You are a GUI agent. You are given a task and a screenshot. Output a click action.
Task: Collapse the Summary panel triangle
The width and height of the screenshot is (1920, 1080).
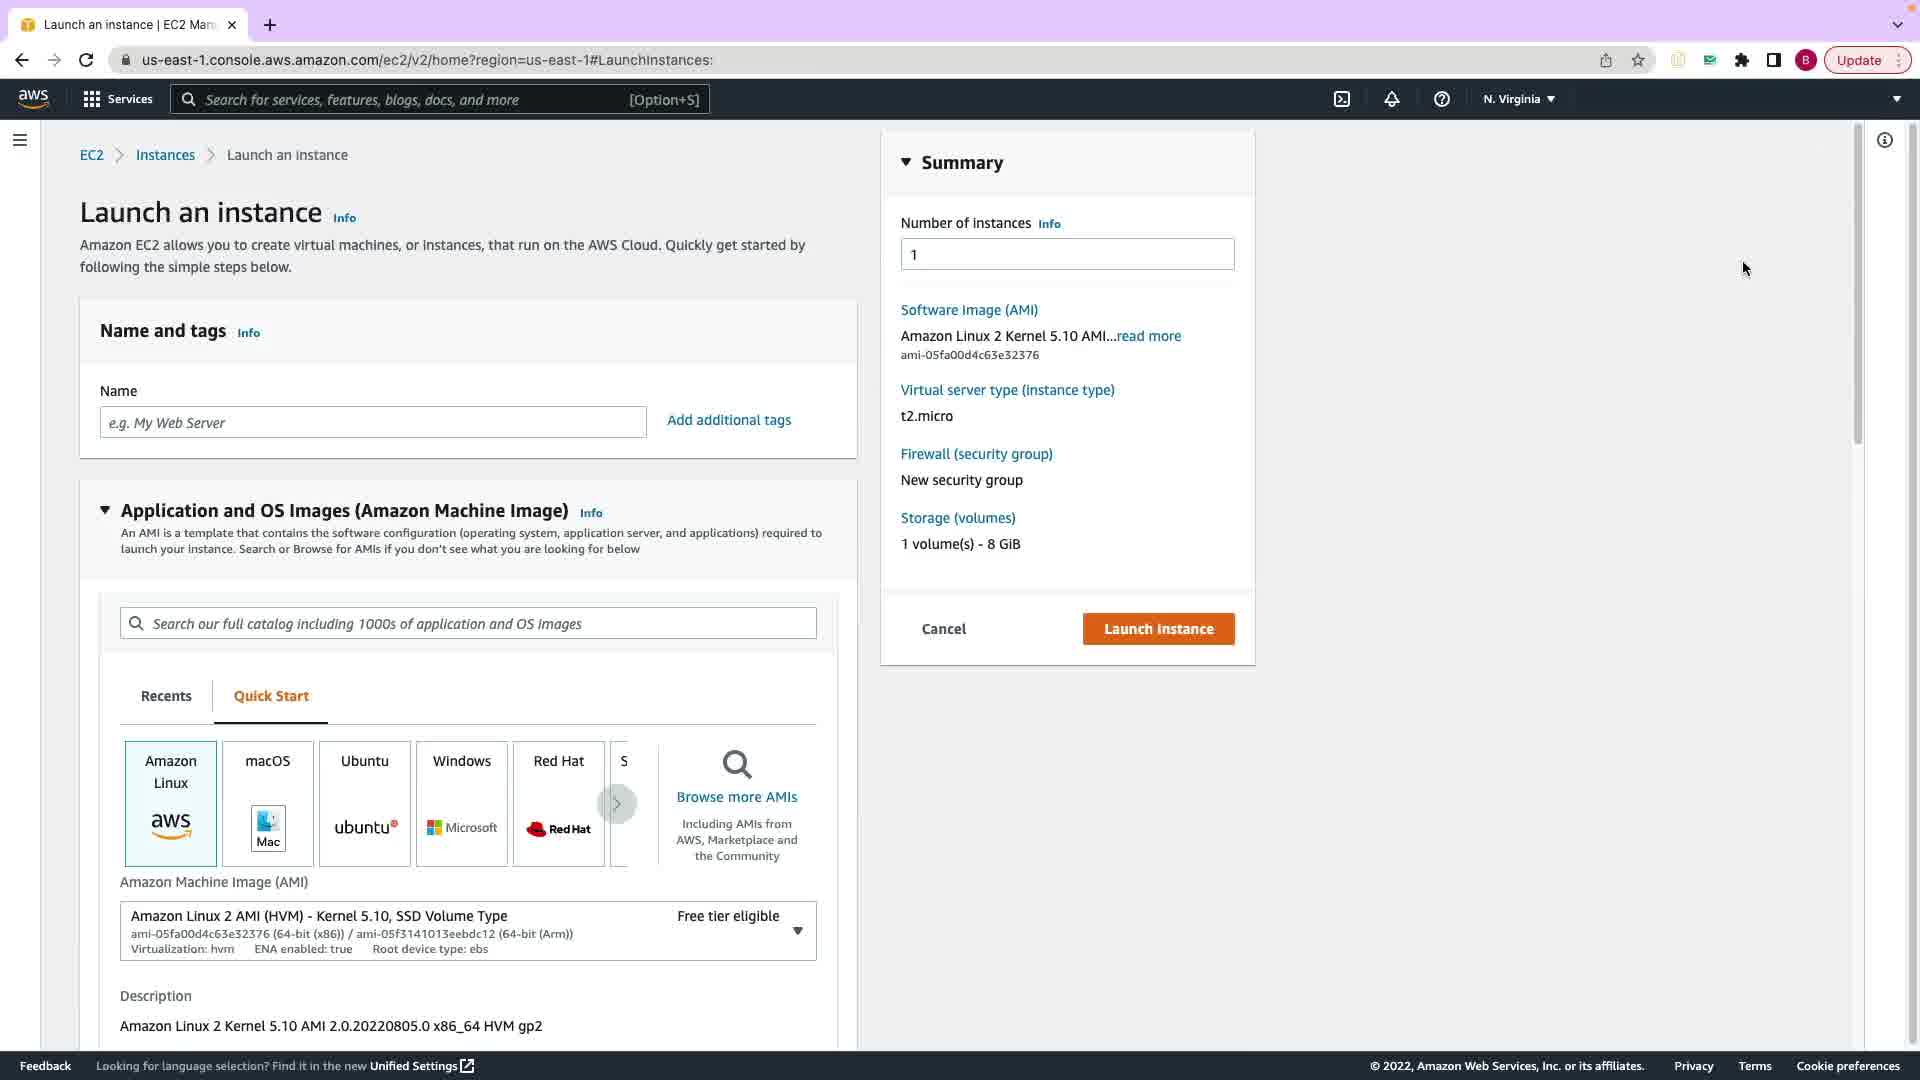[x=906, y=162]
